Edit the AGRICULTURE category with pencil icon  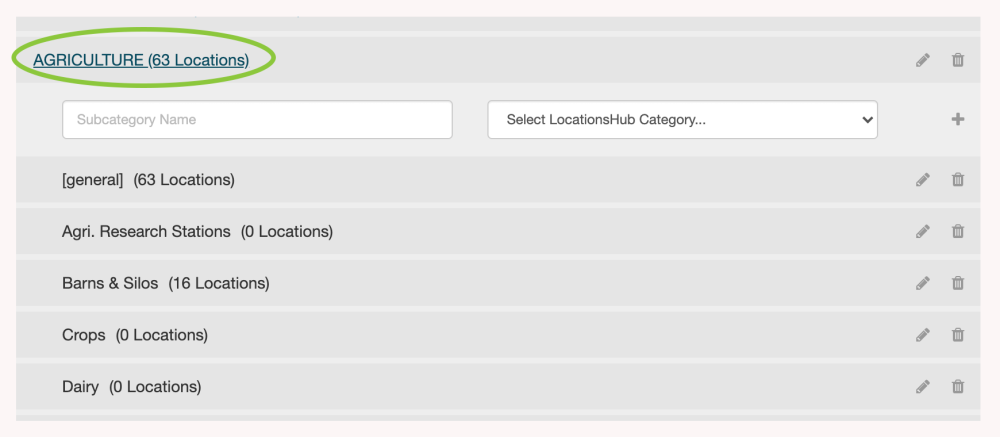(x=922, y=60)
